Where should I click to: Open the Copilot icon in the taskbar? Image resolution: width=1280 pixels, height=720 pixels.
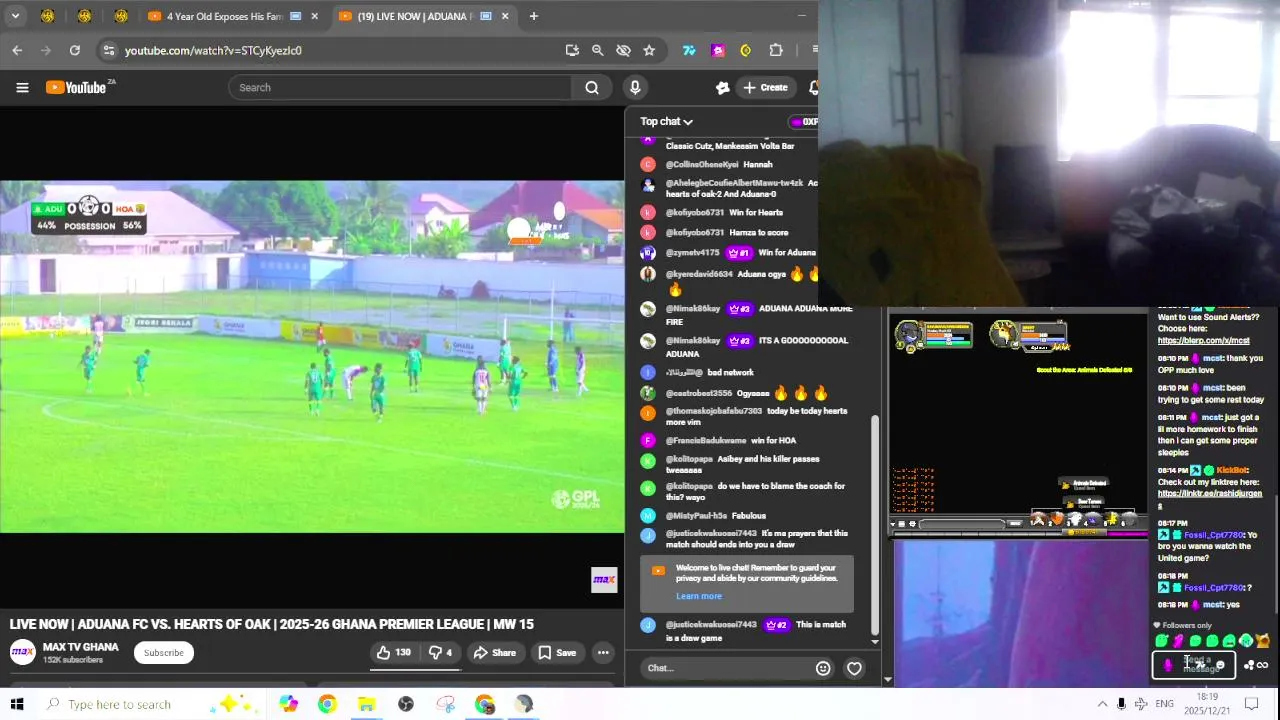[x=288, y=704]
